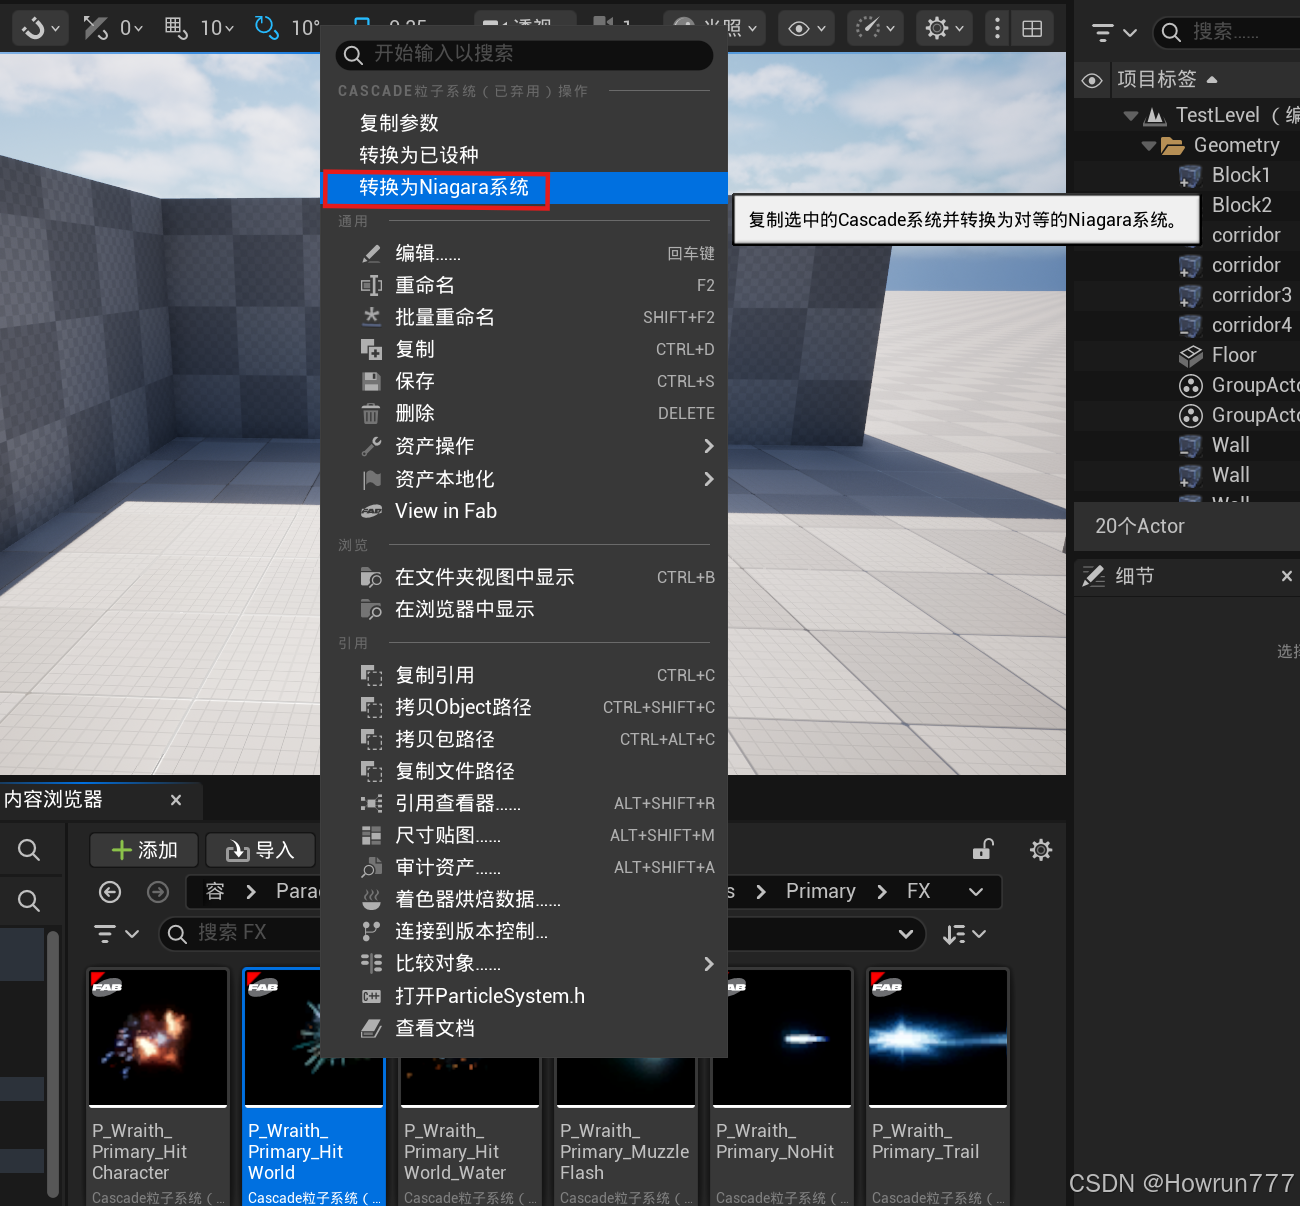Open viewport show flags eye dropdown

click(806, 29)
